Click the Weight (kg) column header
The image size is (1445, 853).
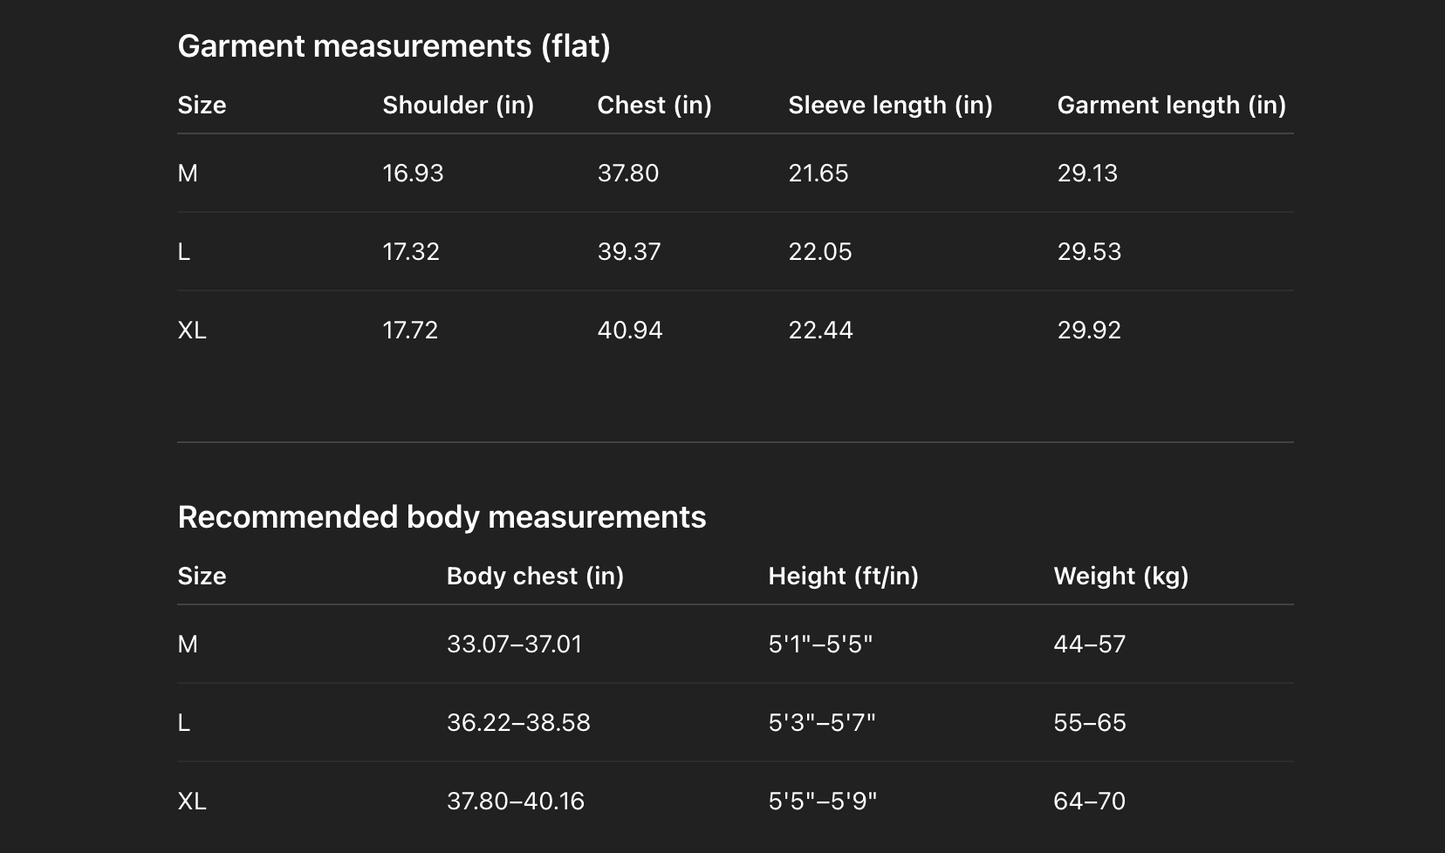(1121, 576)
